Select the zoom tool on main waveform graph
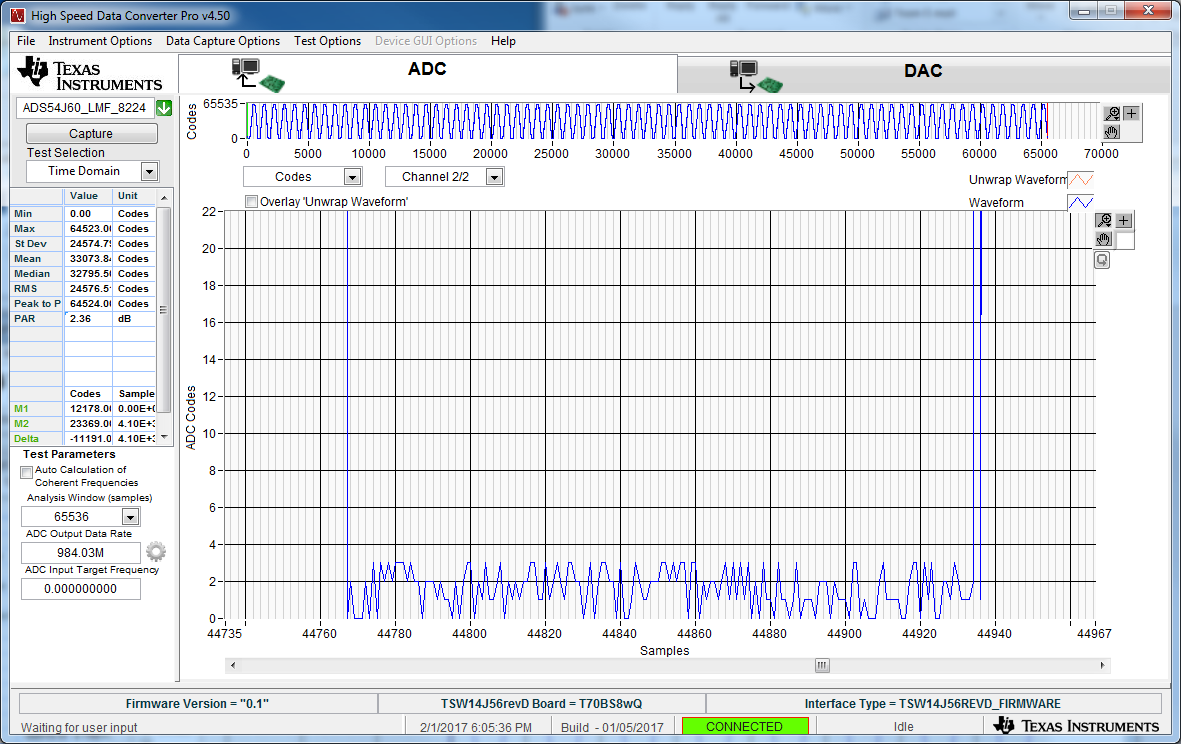1181x744 pixels. 1104,221
